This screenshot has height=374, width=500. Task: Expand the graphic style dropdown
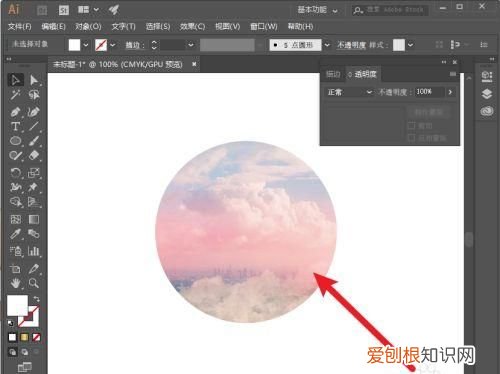click(410, 45)
